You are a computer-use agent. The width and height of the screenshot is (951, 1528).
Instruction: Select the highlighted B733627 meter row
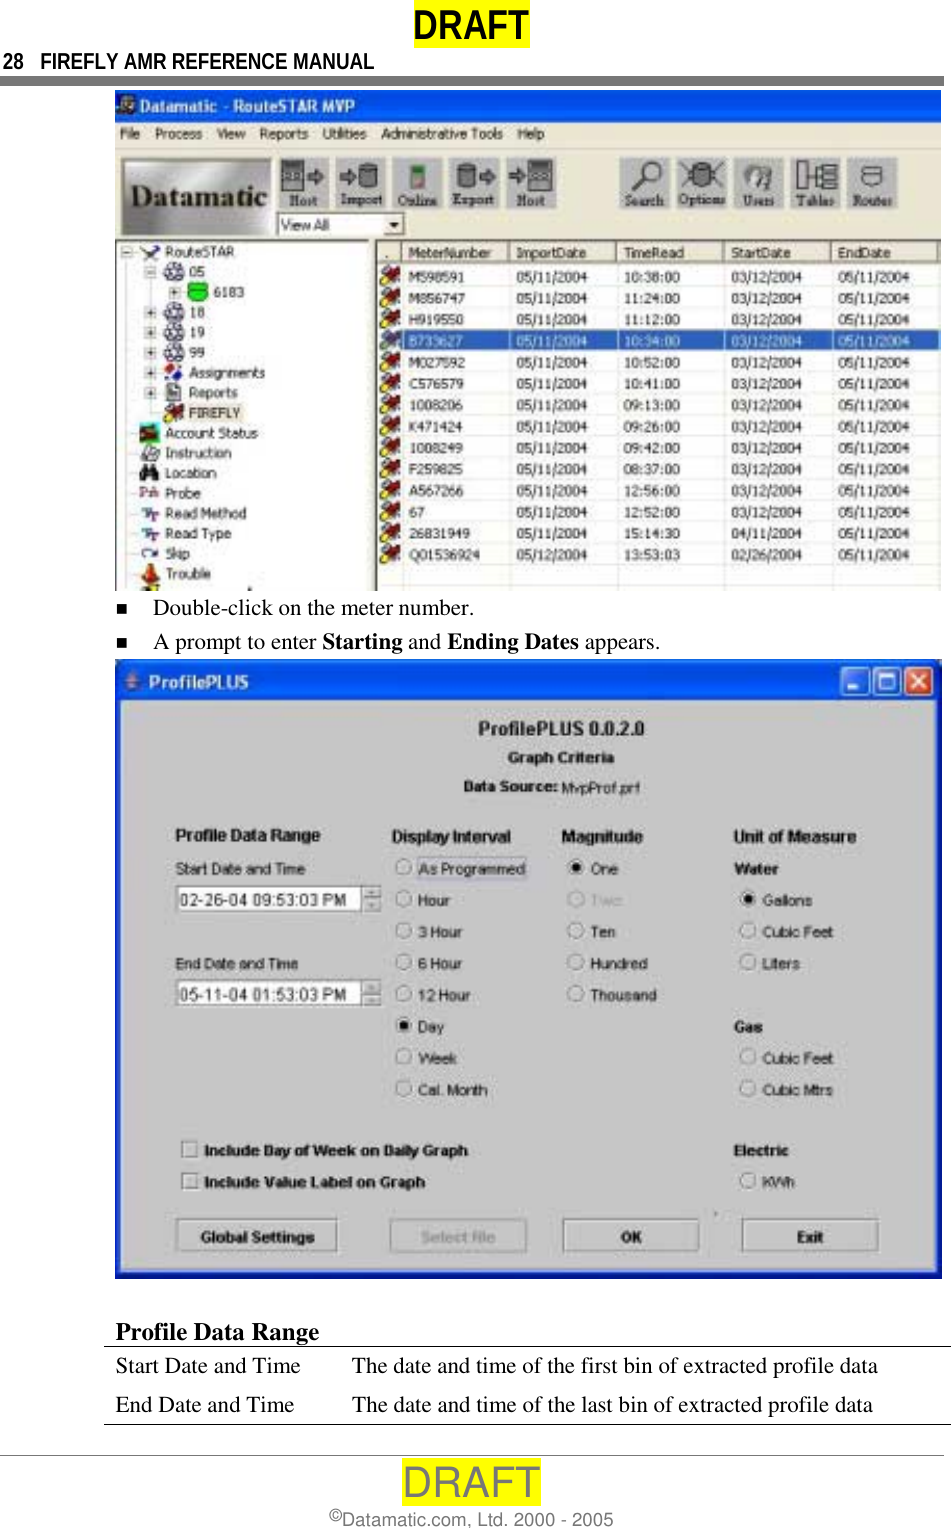[x=660, y=340]
